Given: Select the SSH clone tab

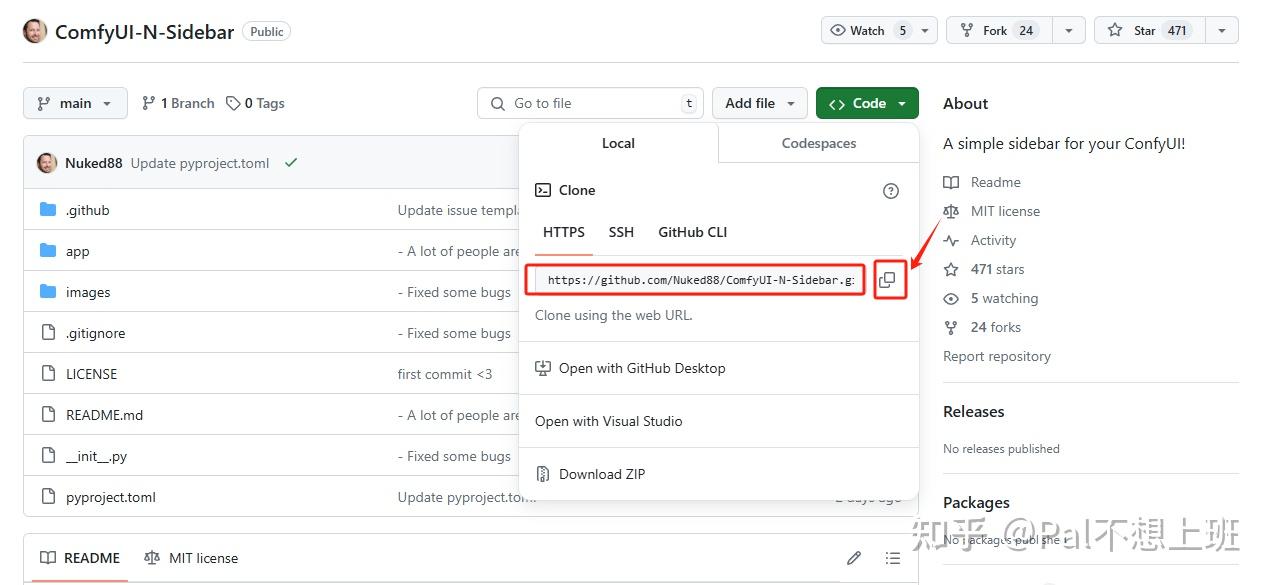Looking at the screenshot, I should click(621, 232).
